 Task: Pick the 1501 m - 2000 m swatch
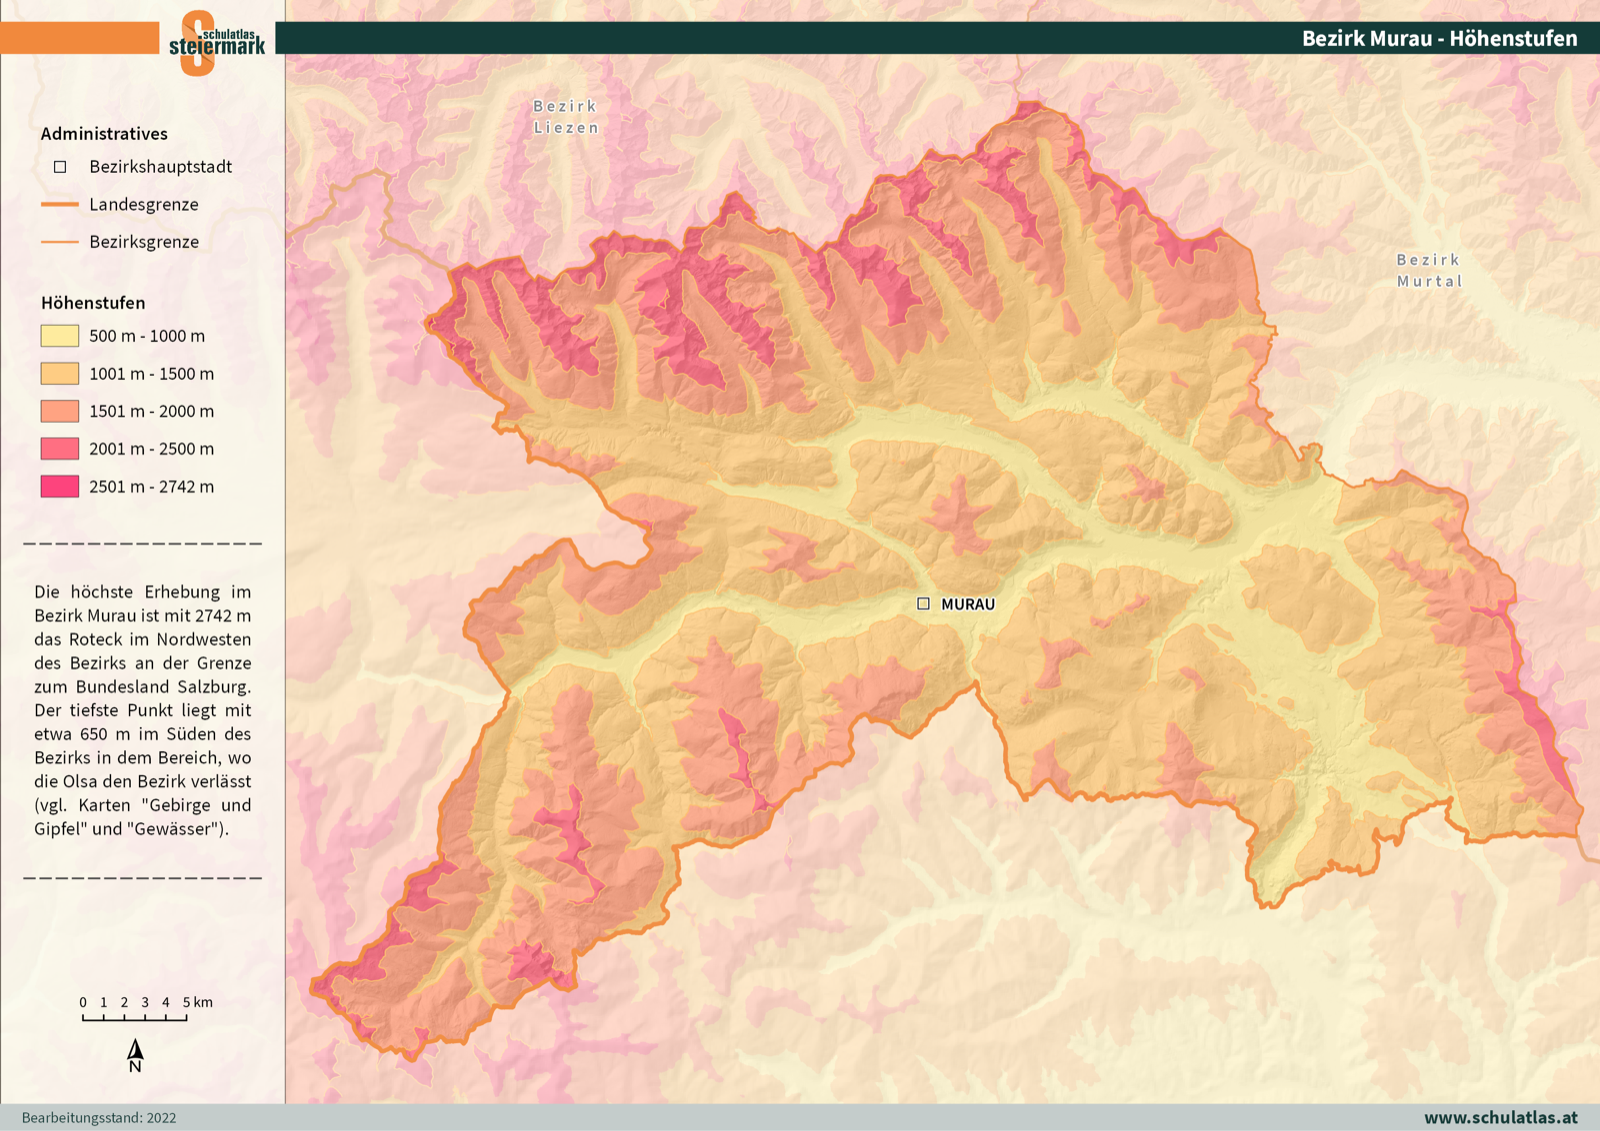coord(60,411)
